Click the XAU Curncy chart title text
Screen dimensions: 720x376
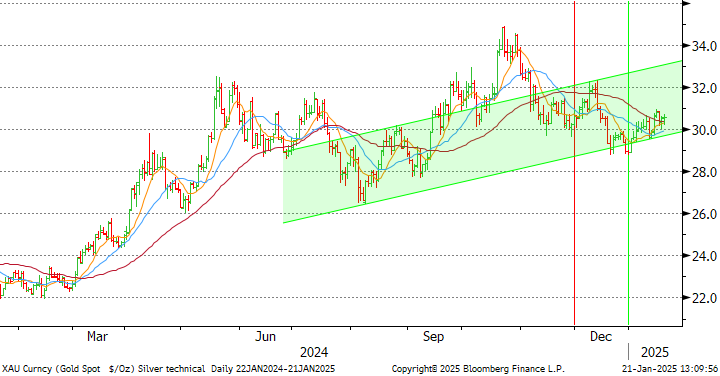point(103,369)
